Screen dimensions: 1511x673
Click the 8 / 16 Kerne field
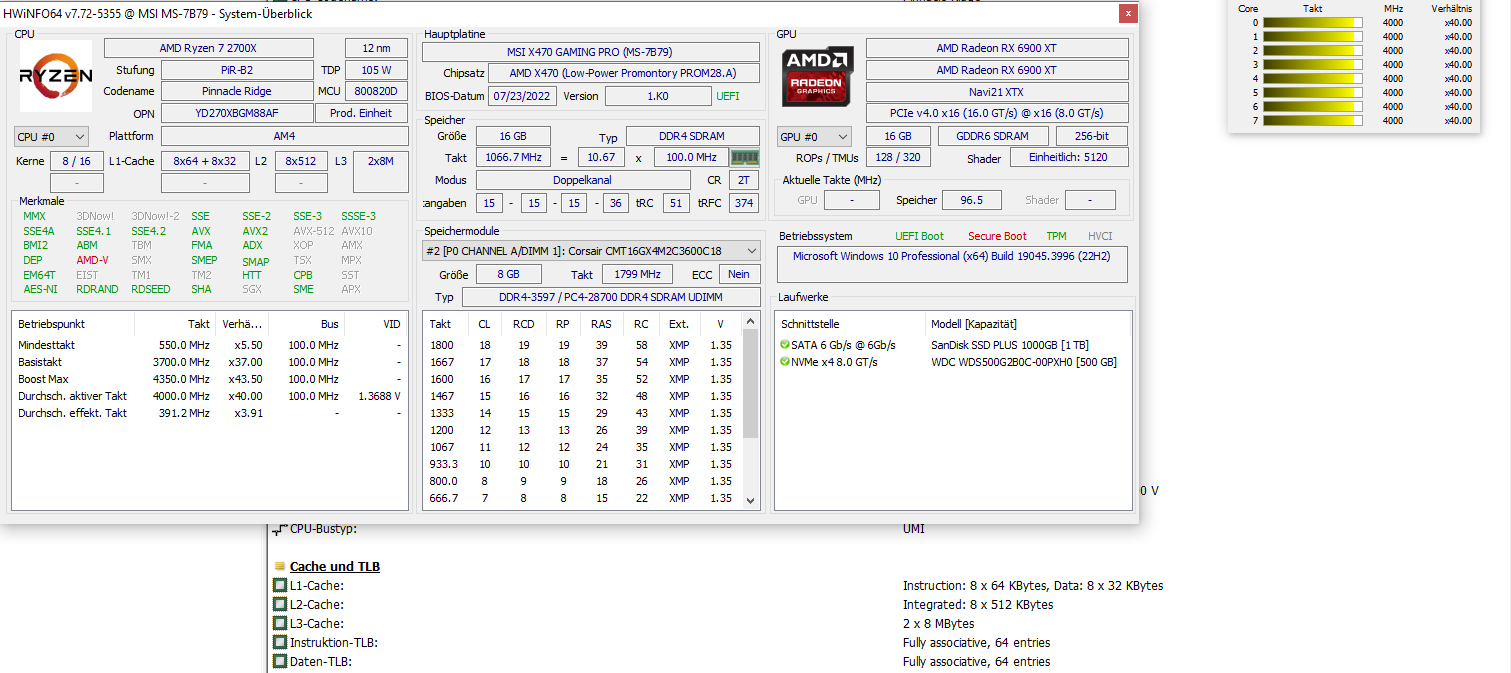point(76,161)
